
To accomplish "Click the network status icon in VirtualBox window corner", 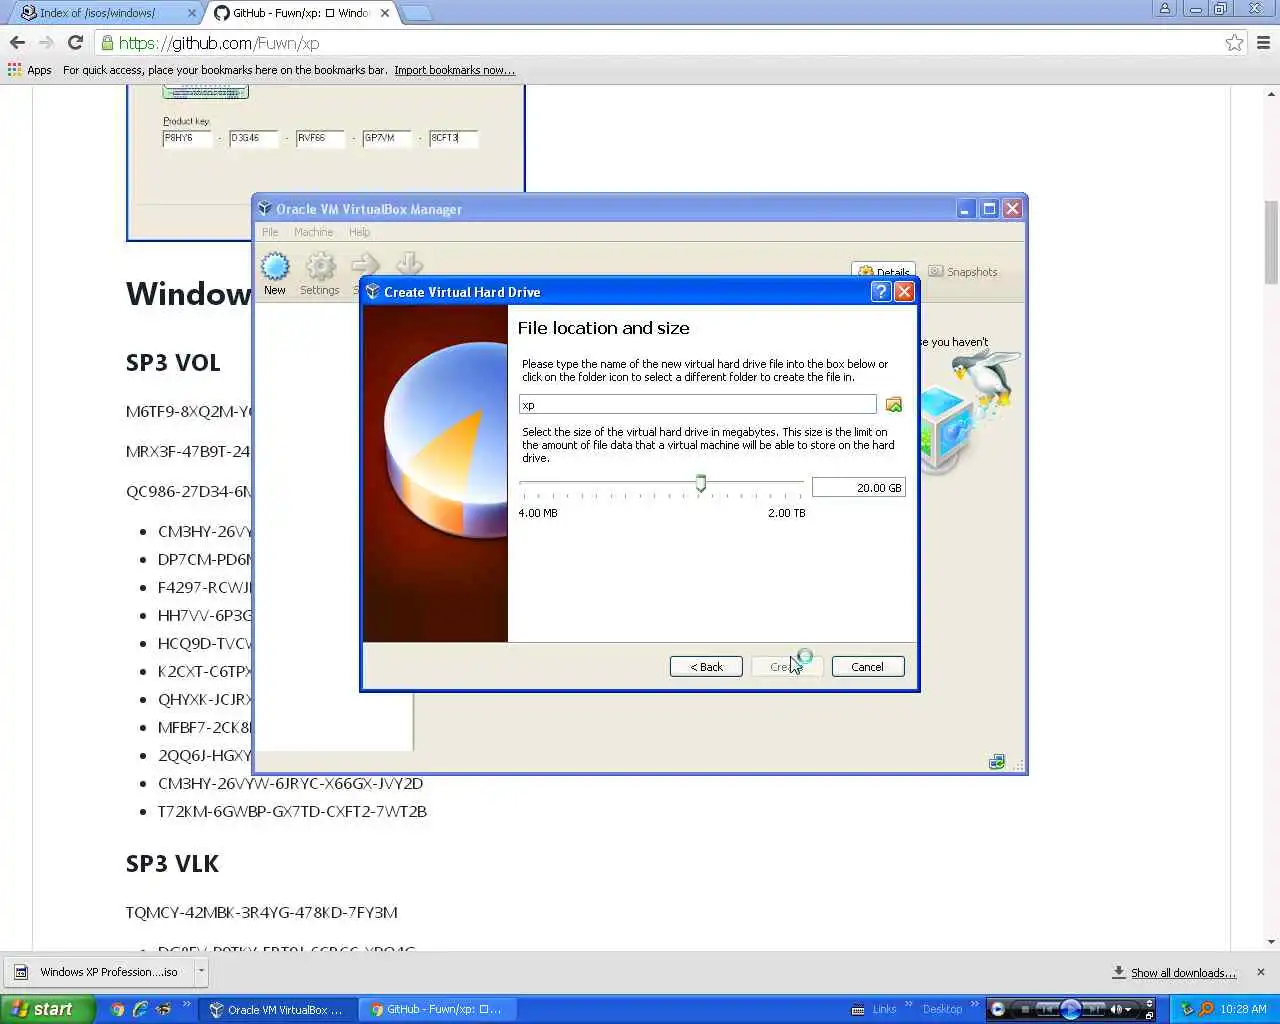I will 997,762.
